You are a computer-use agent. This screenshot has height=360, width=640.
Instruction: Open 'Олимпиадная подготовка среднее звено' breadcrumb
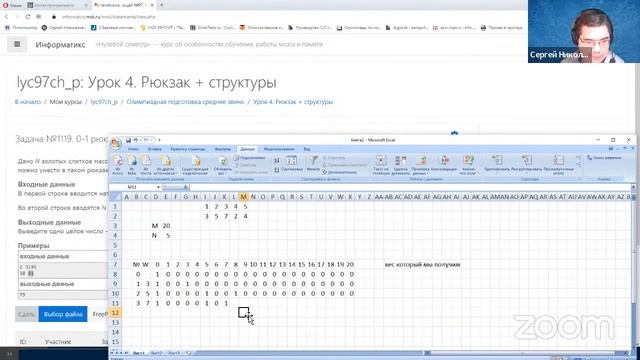pos(185,102)
